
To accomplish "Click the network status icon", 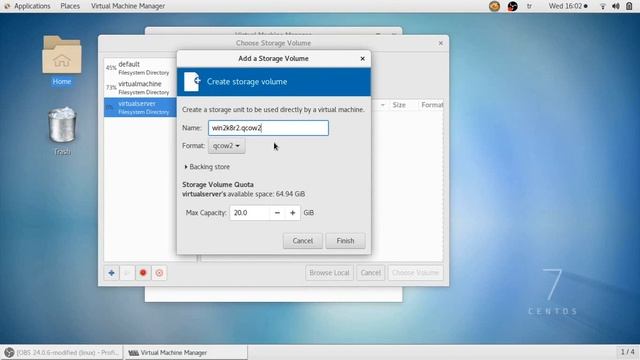I will click(602, 6).
